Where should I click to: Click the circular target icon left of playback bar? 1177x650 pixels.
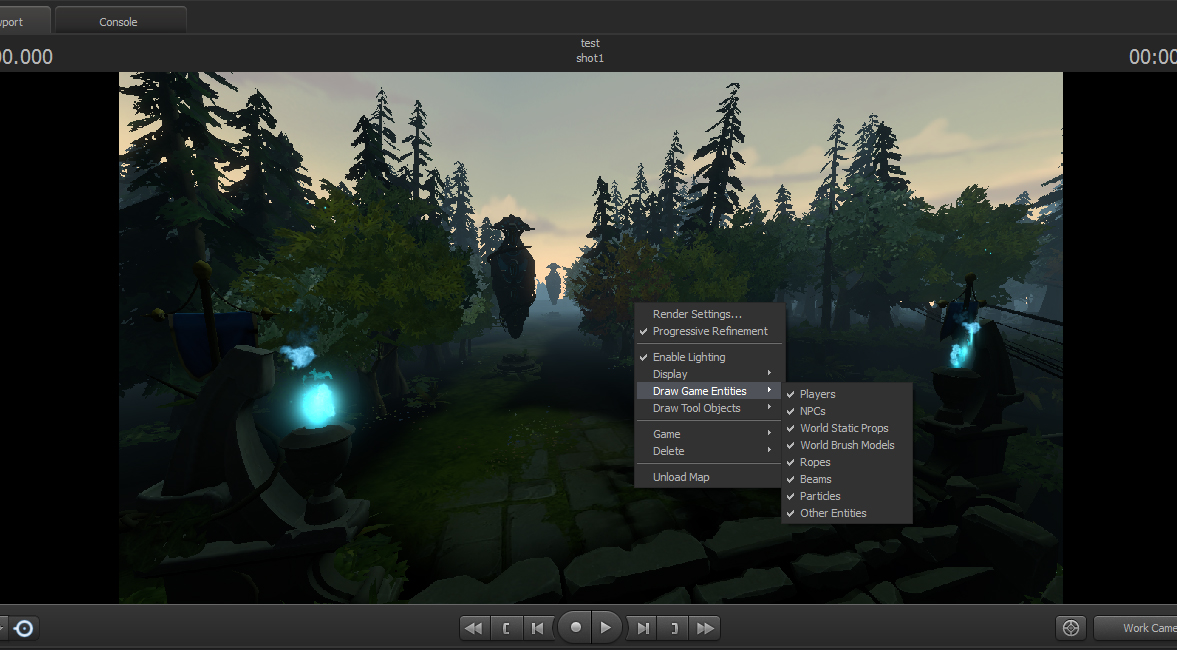(x=24, y=628)
